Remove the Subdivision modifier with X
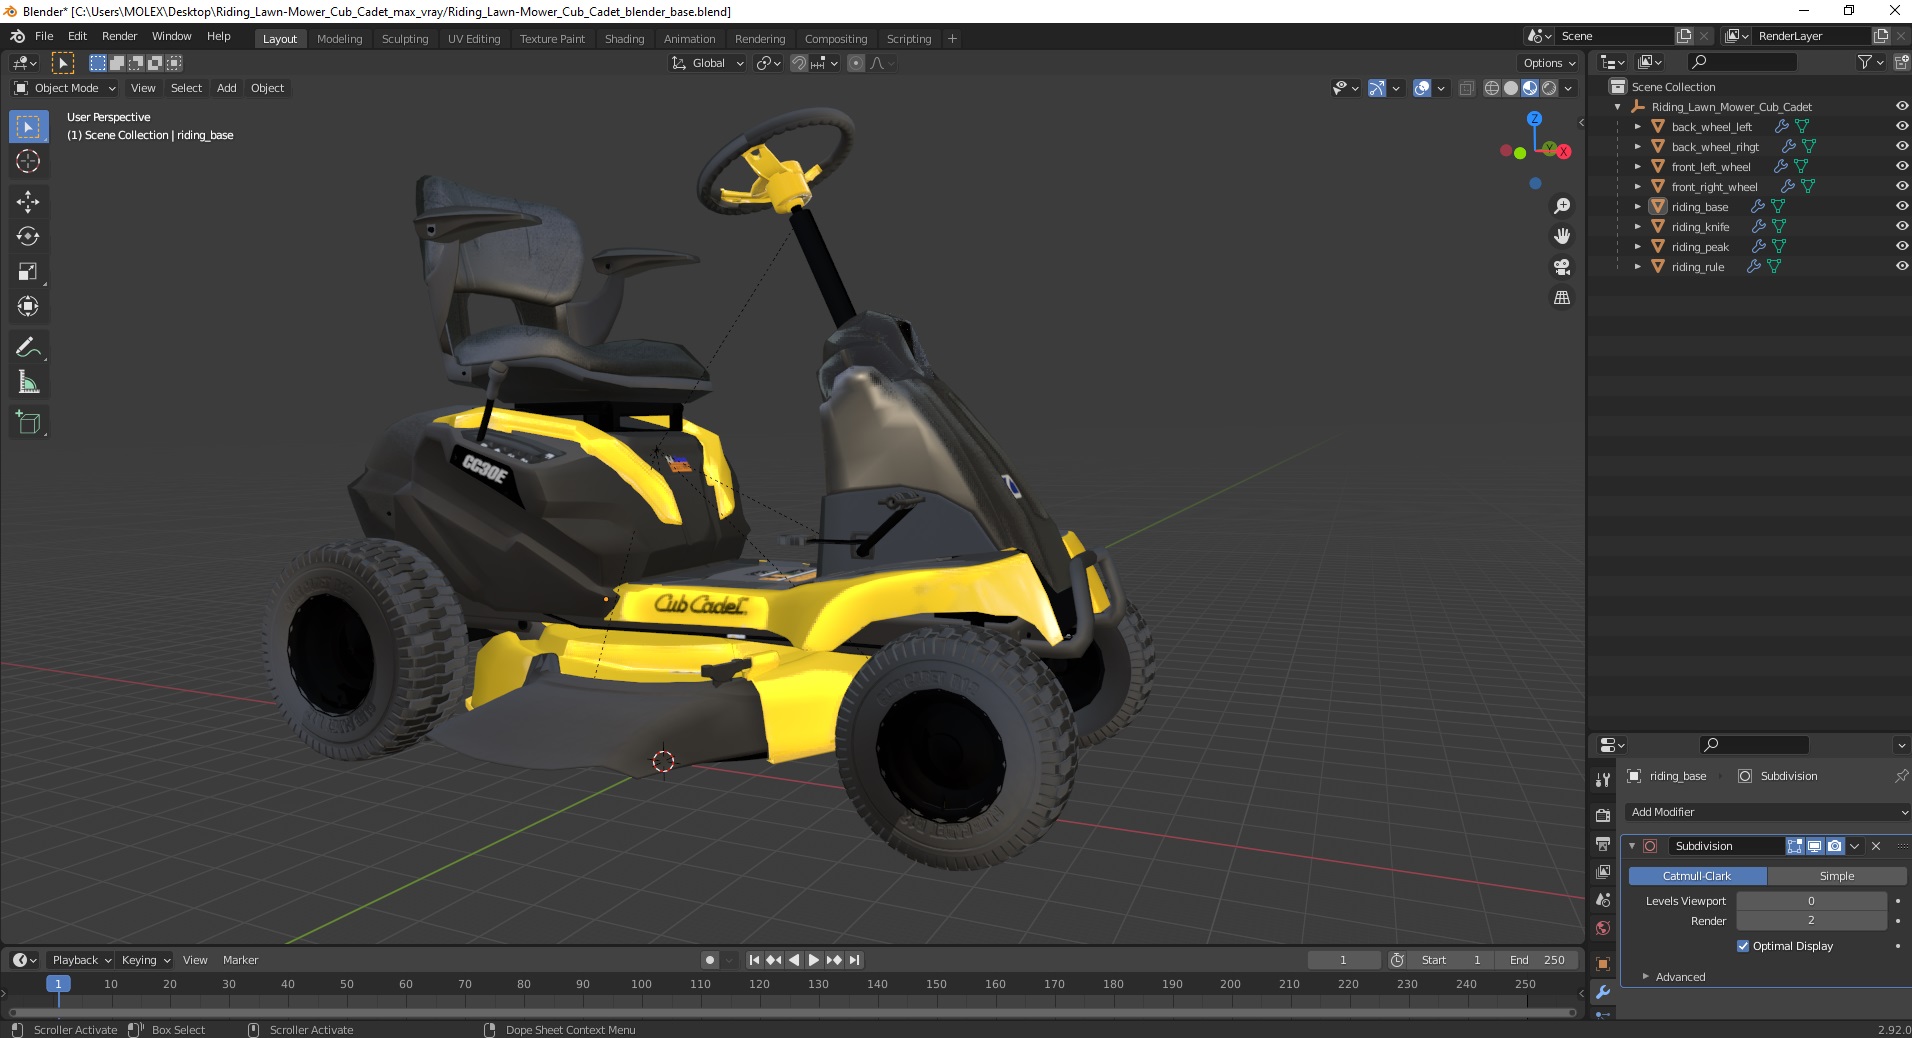1912x1038 pixels. 1876,846
